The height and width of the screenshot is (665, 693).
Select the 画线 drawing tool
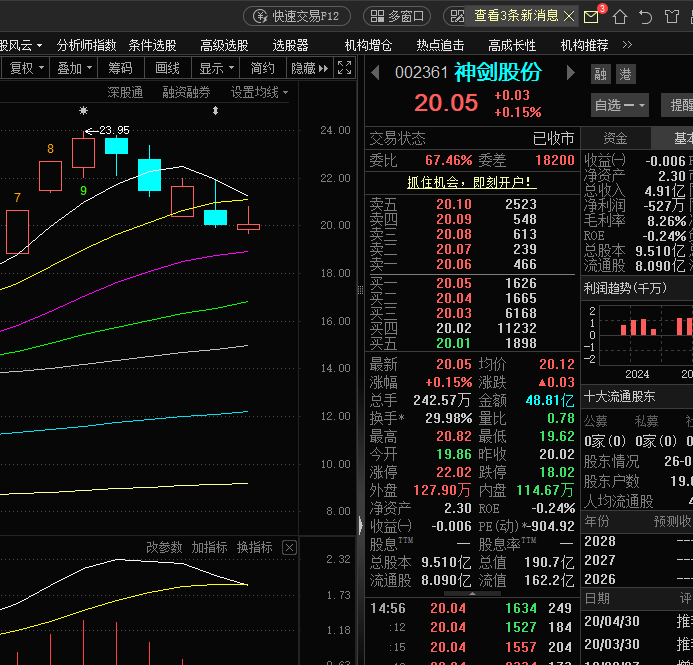pos(168,68)
